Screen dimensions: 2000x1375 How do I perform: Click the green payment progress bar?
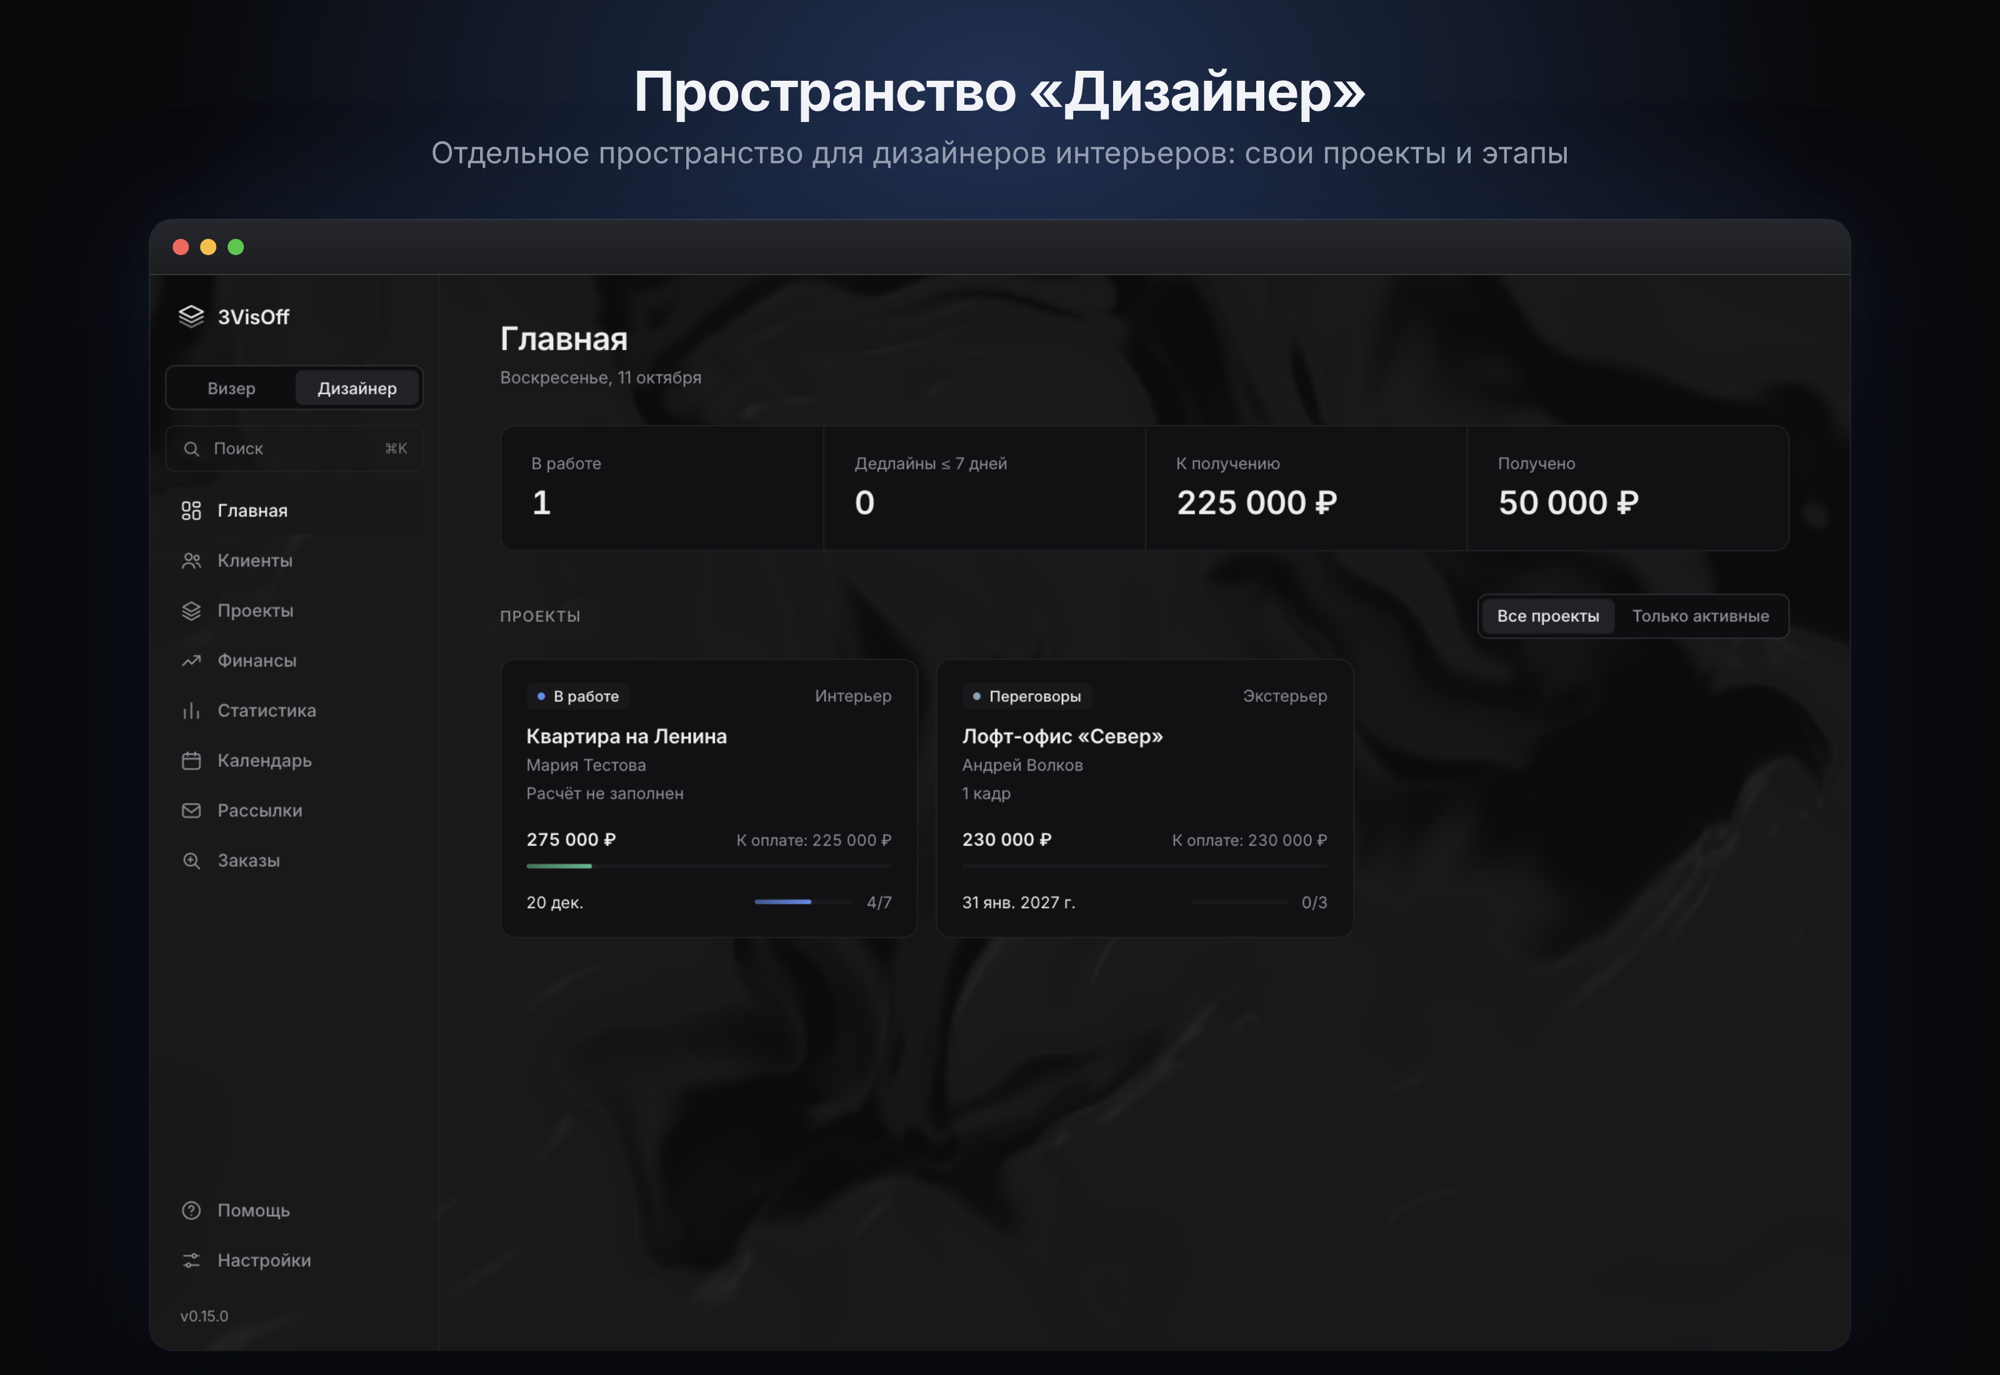[709, 866]
